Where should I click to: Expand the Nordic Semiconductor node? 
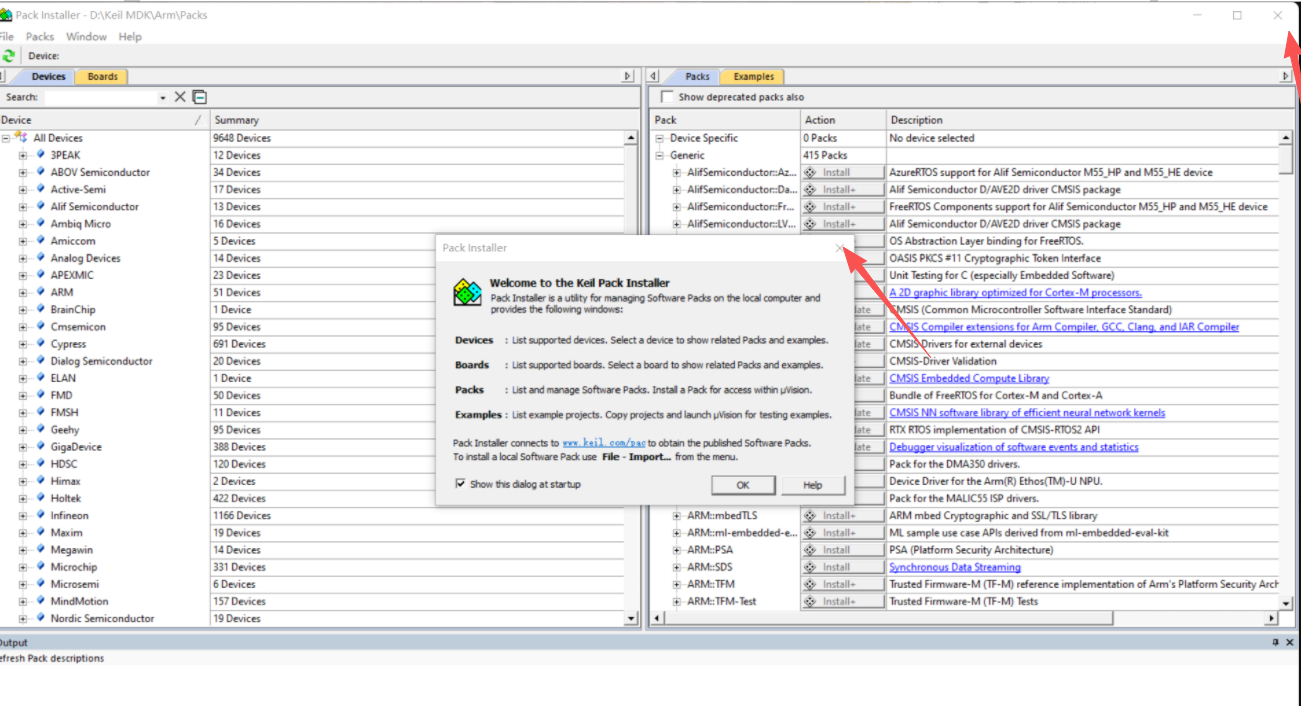23,618
